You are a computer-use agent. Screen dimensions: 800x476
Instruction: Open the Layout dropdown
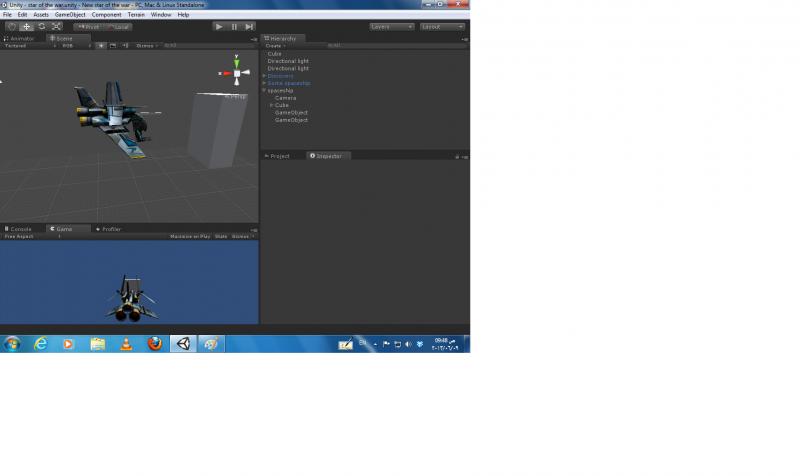(442, 27)
